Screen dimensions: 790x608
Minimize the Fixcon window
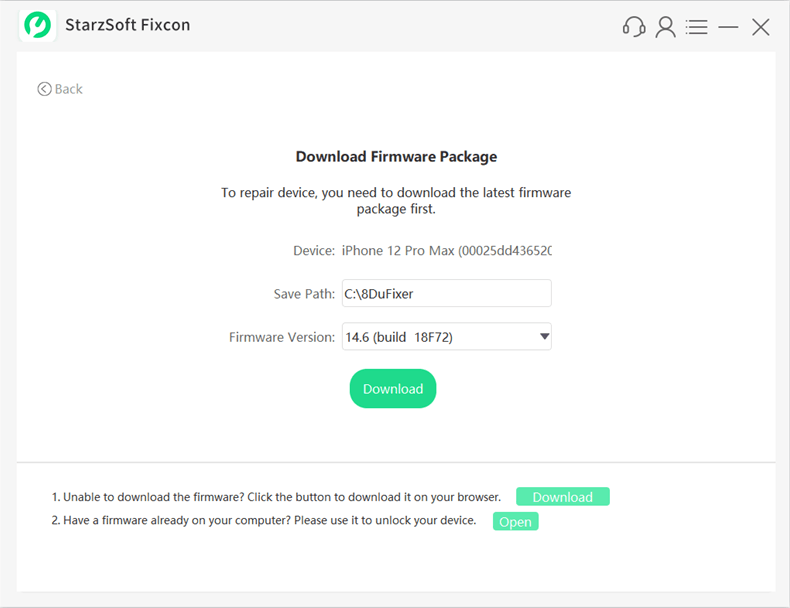(728, 27)
